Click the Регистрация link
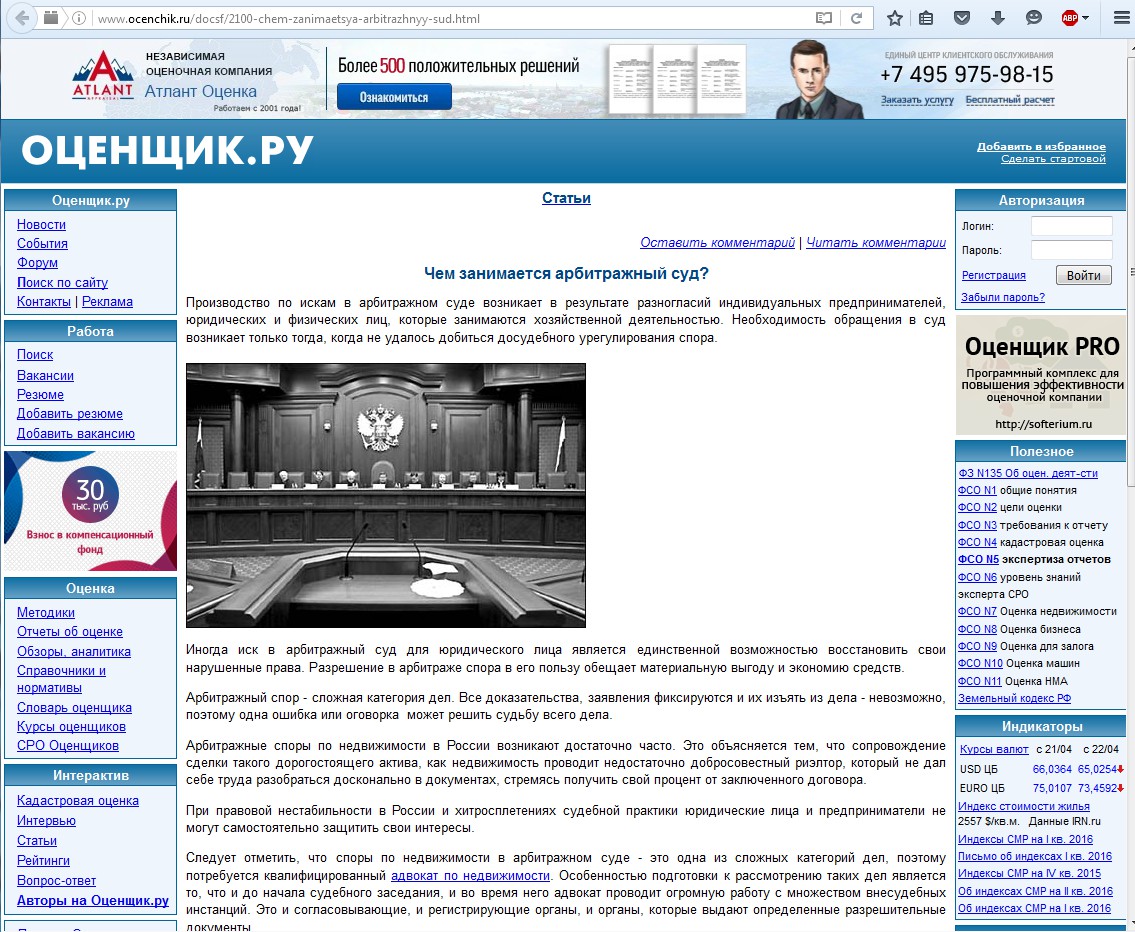 point(993,275)
